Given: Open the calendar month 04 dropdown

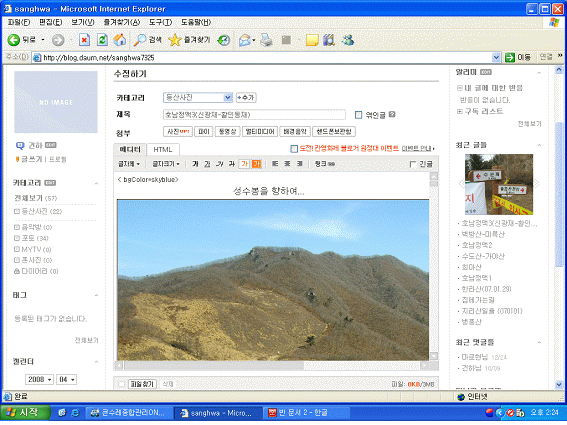Looking at the screenshot, I should [x=66, y=379].
